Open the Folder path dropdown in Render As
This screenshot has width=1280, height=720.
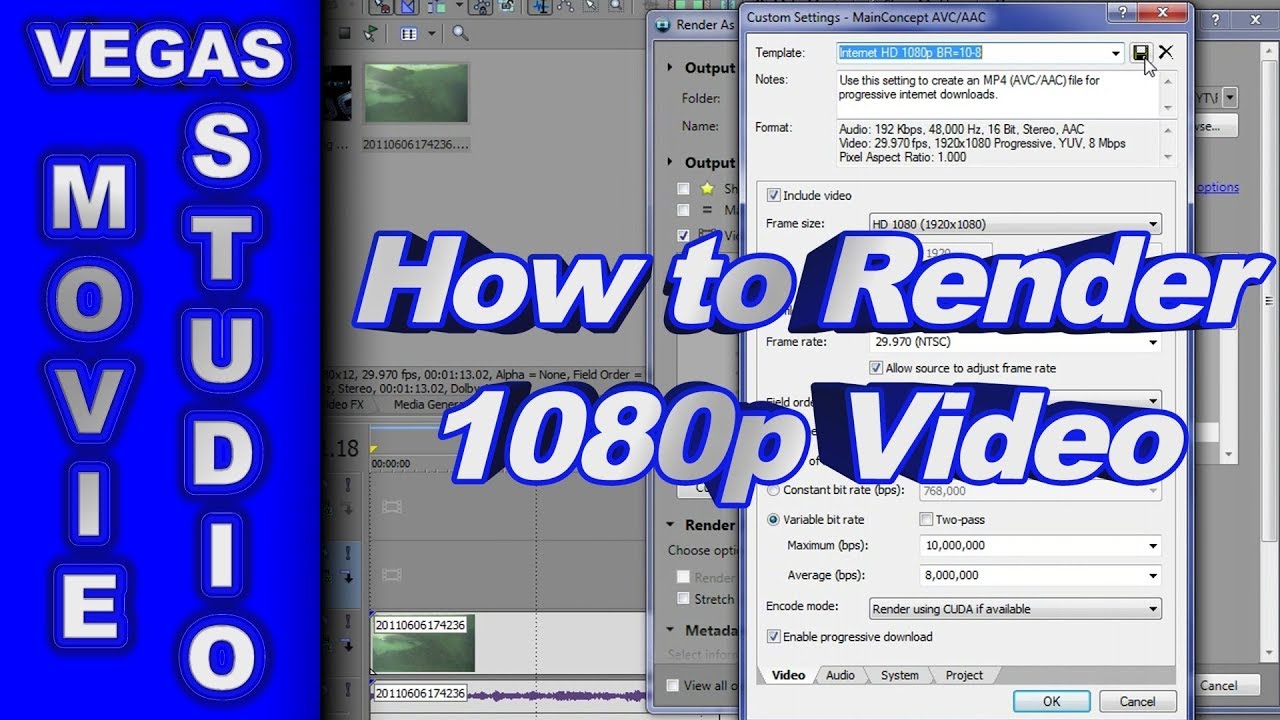[x=1230, y=97]
